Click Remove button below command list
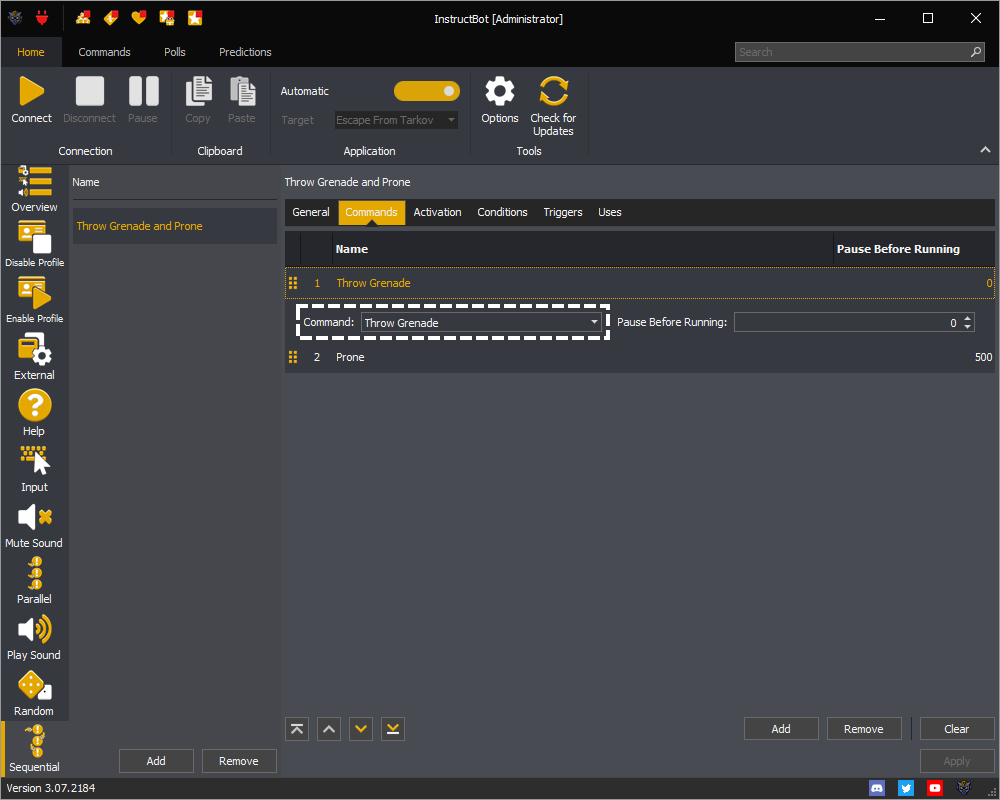Image resolution: width=1000 pixels, height=800 pixels. [864, 729]
